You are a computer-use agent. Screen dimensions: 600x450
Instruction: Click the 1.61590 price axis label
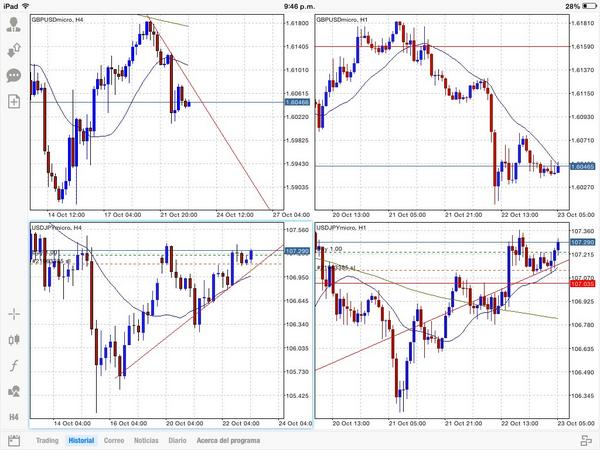point(582,47)
